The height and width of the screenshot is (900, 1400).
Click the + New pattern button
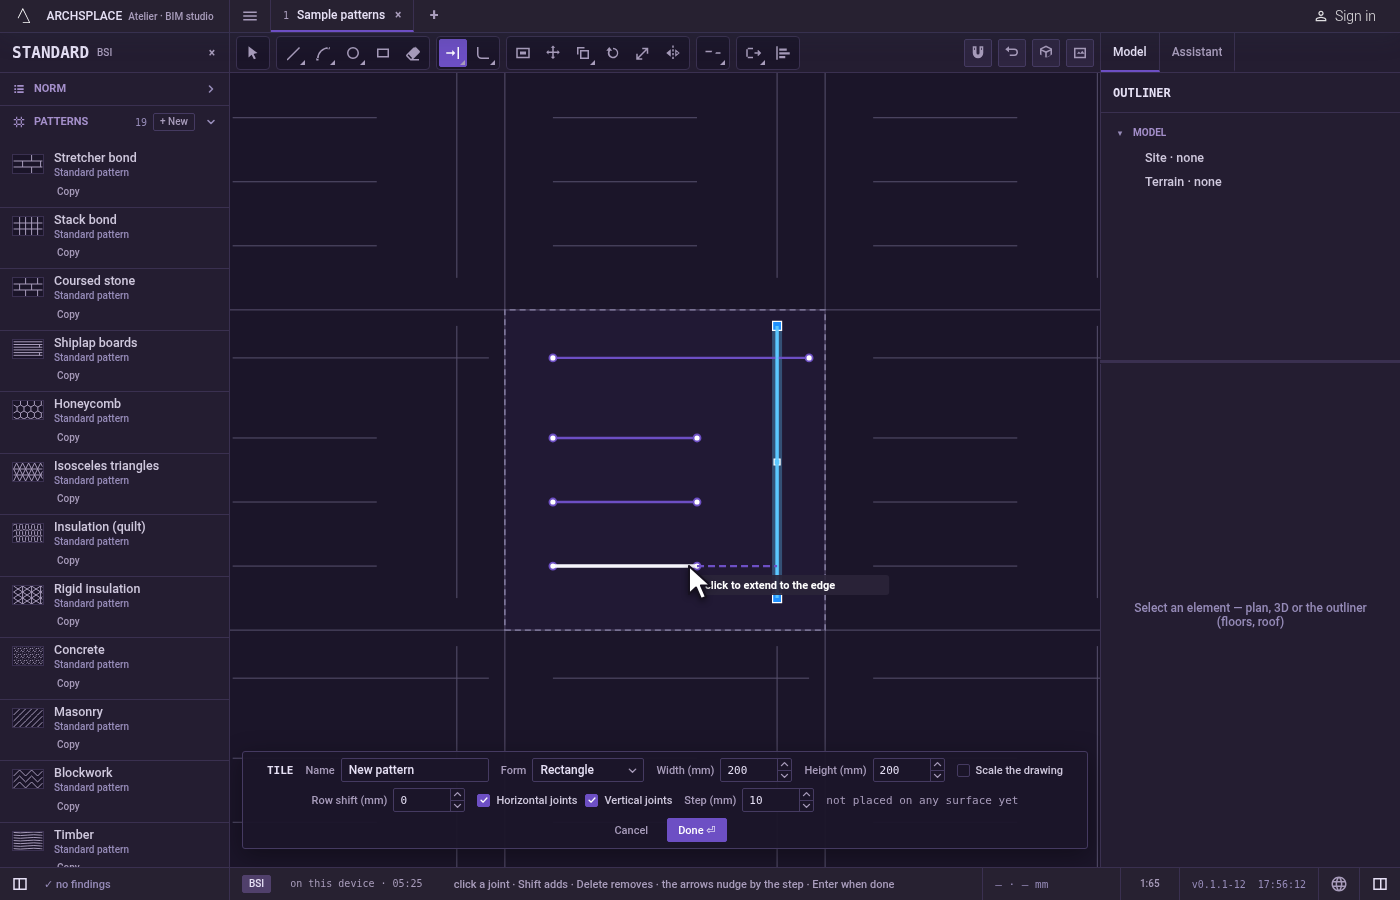pyautogui.click(x=174, y=122)
